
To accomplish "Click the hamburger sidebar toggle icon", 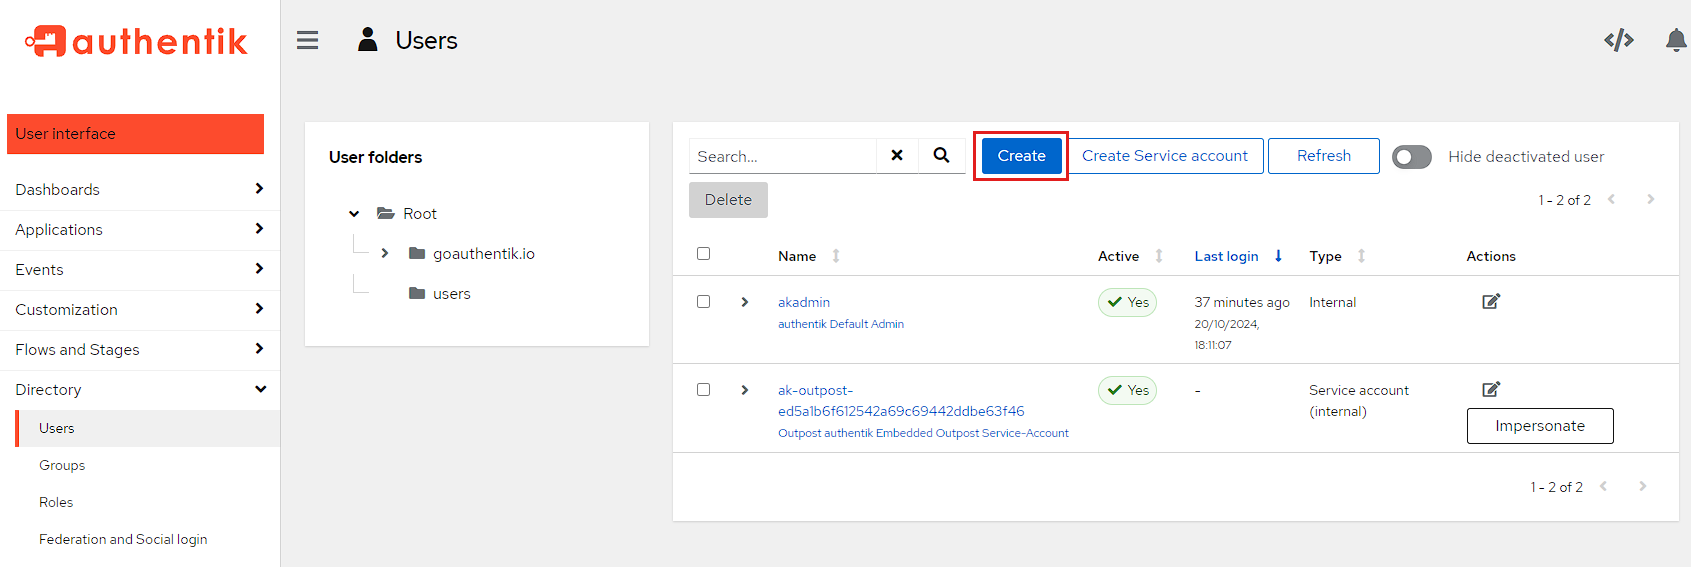I will coord(307,40).
